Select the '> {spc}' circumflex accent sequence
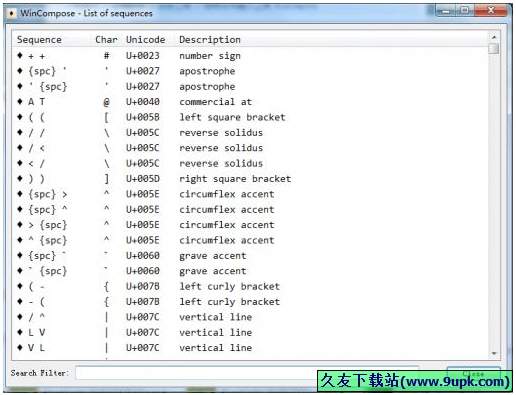Image resolution: width=516 pixels, height=395 pixels. [x=250, y=225]
